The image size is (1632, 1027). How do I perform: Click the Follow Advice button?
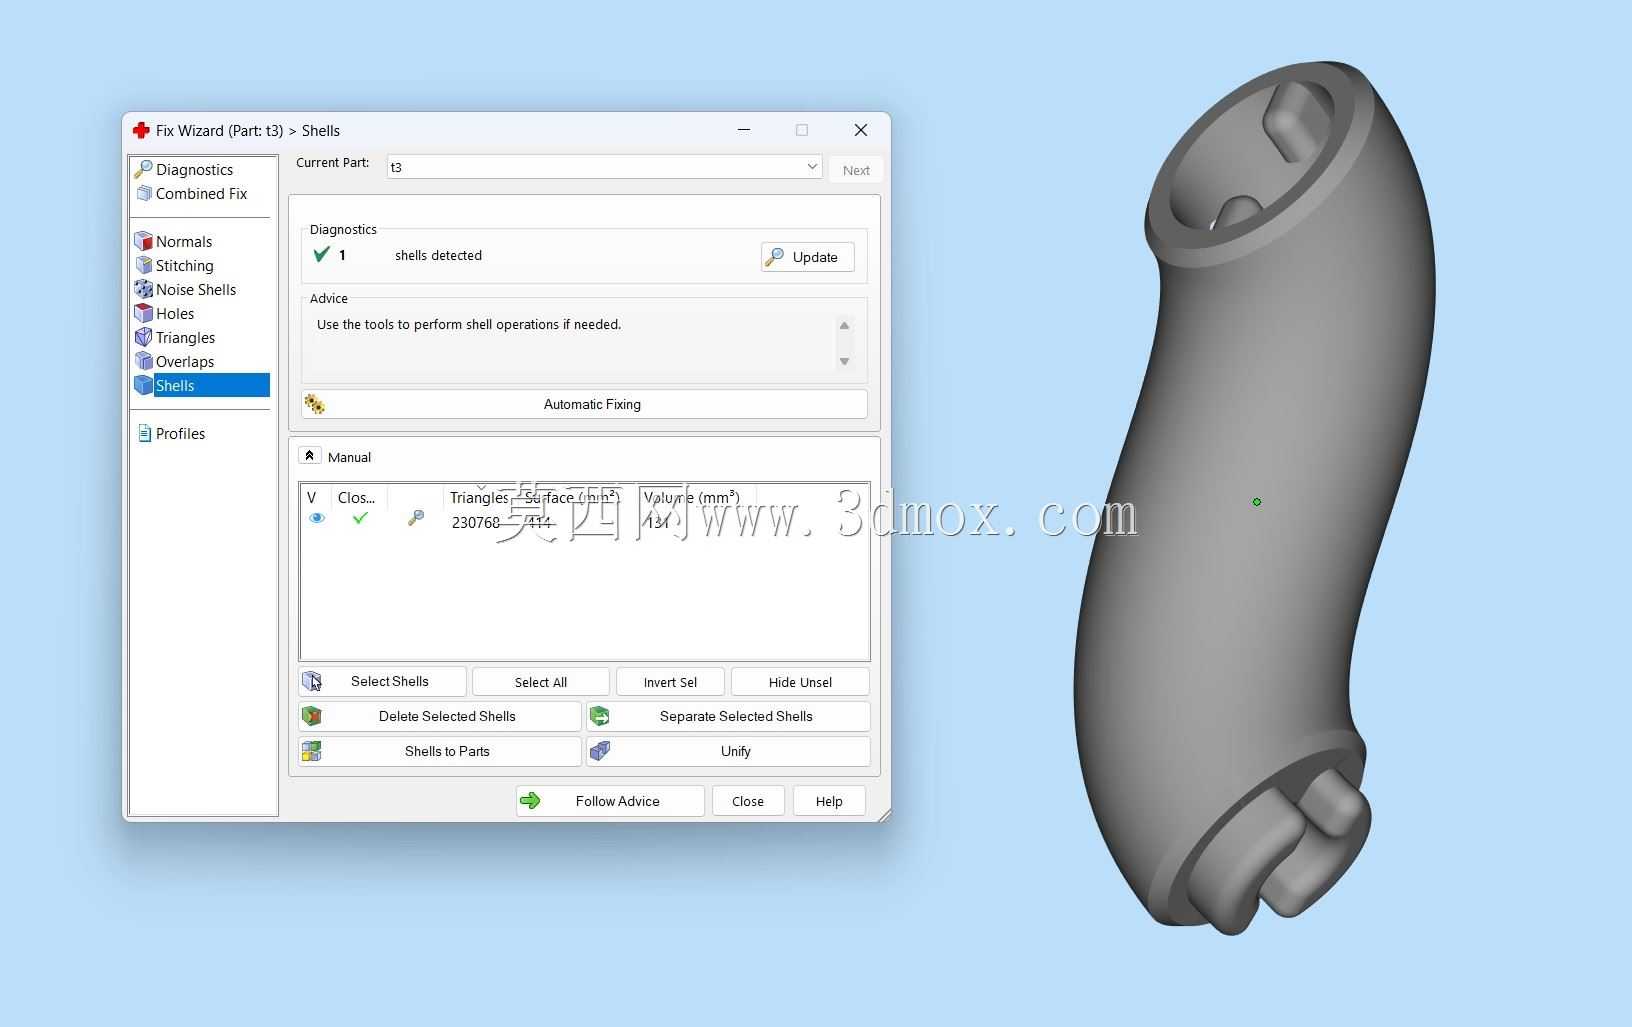tap(610, 801)
